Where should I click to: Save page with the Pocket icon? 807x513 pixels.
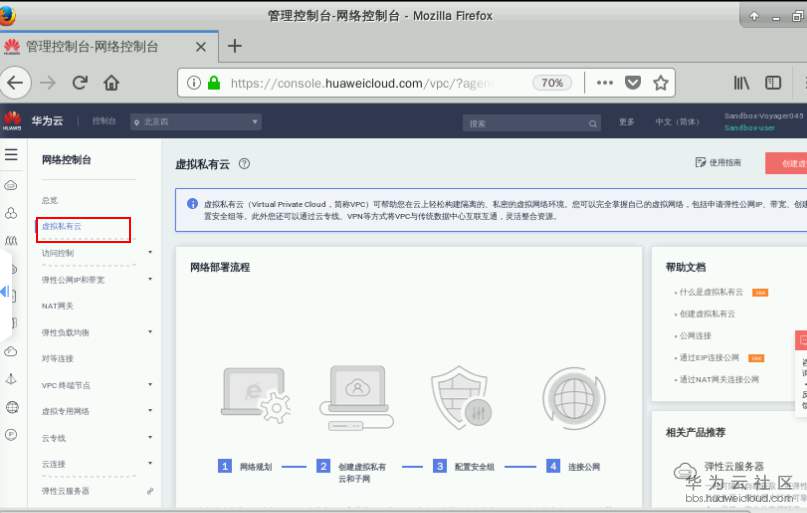(x=633, y=82)
